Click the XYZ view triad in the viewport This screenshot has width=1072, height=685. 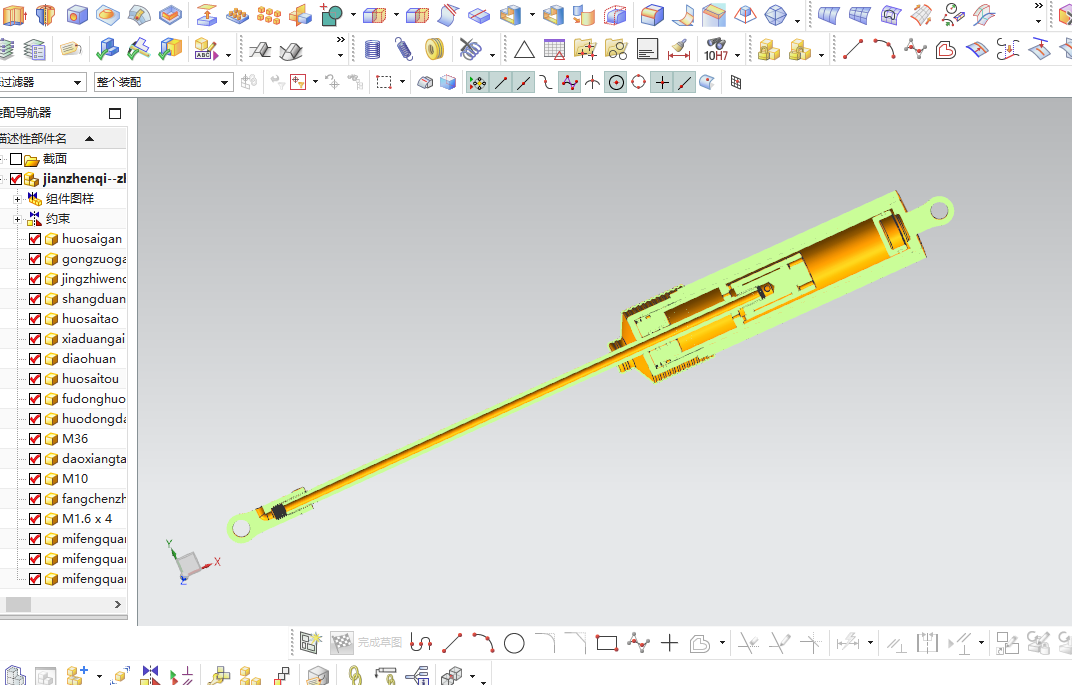tap(191, 563)
